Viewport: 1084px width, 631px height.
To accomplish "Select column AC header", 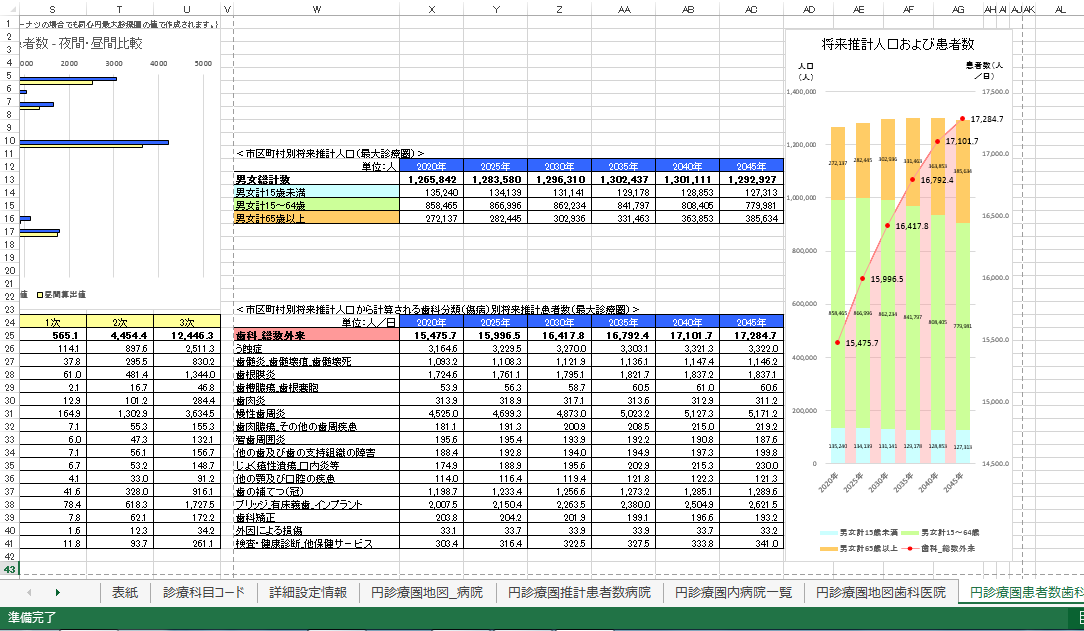I will pyautogui.click(x=751, y=9).
